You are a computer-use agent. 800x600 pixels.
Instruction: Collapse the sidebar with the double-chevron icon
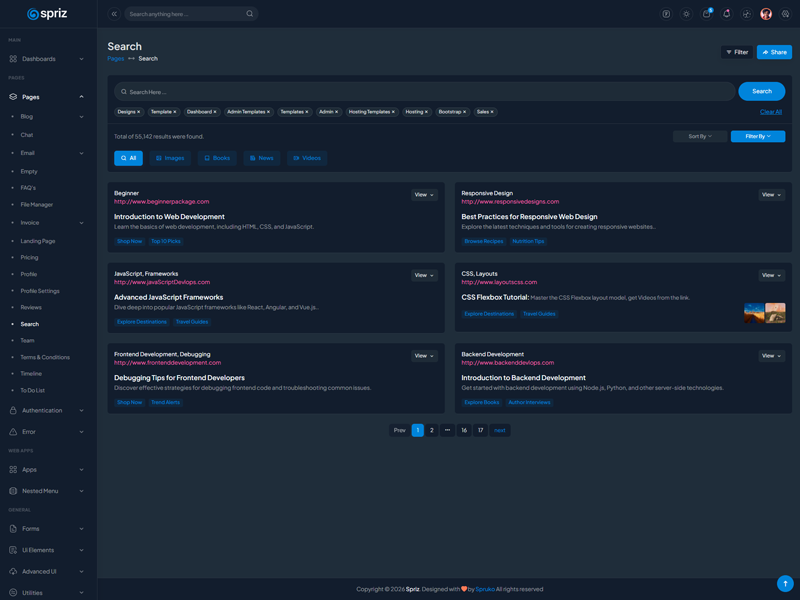(x=114, y=14)
